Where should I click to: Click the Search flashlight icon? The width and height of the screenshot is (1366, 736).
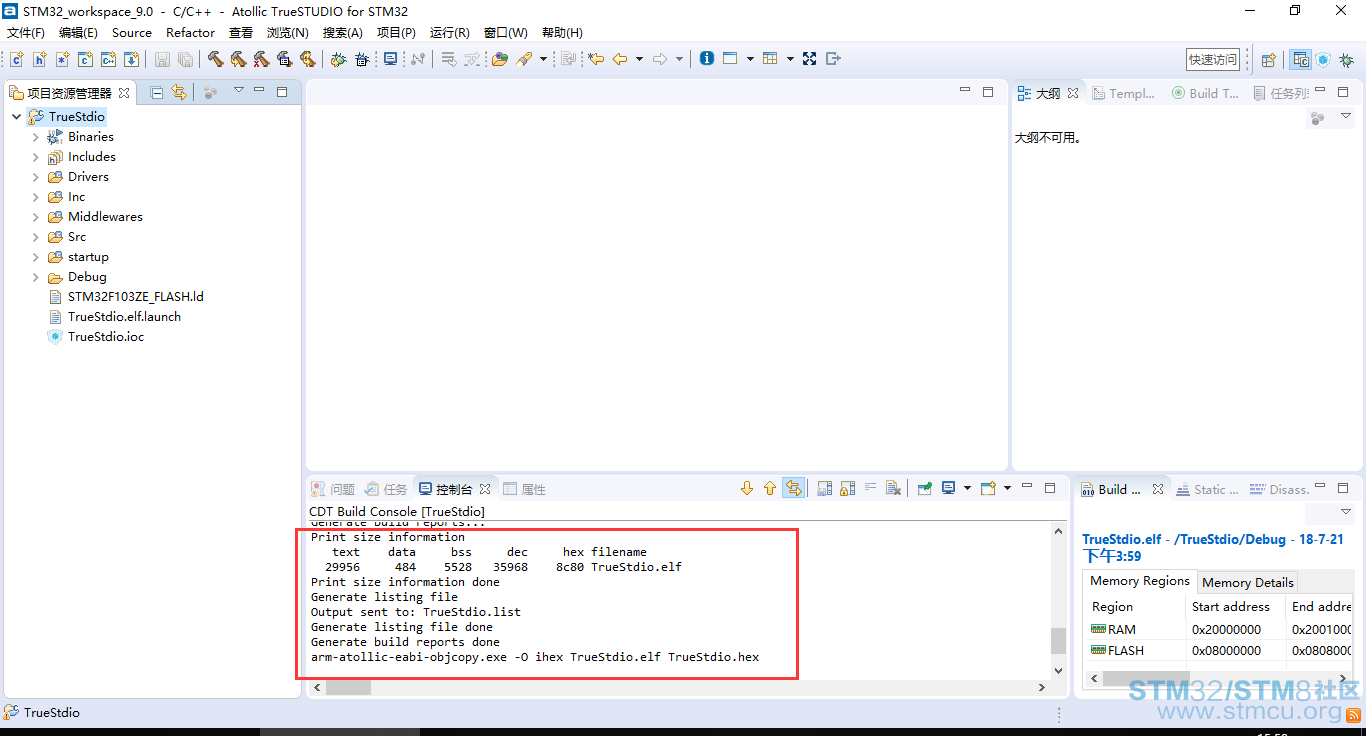click(524, 59)
